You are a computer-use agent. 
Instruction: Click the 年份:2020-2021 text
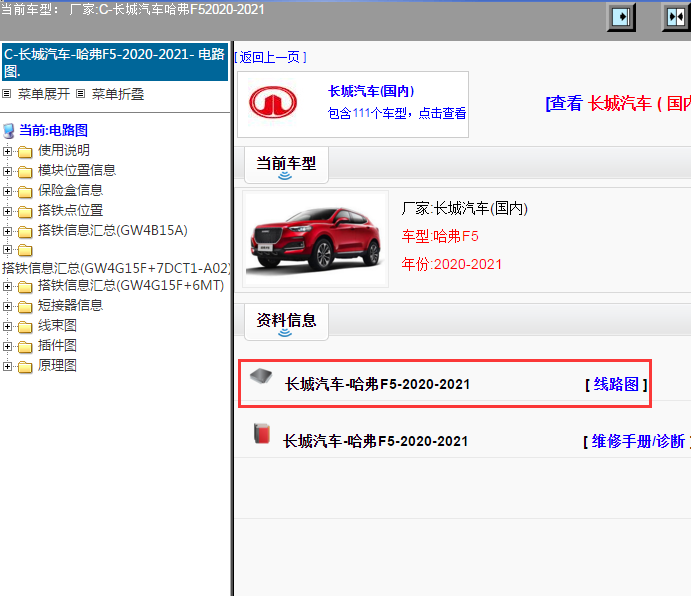(452, 264)
